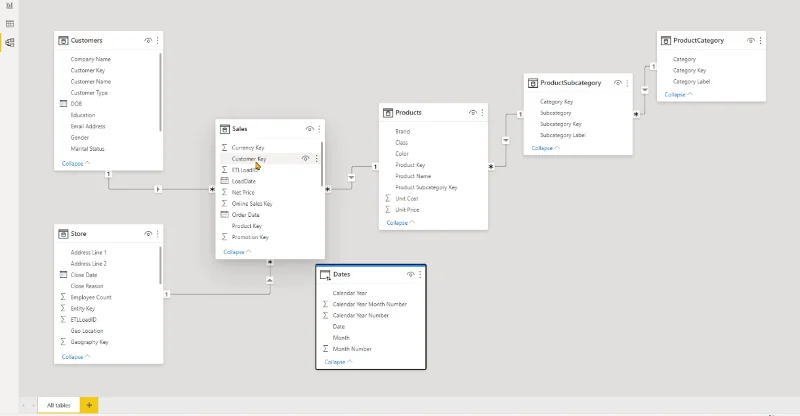Image resolution: width=800 pixels, height=416 pixels.
Task: Click the sigma icon beside Month Number
Action: [326, 349]
